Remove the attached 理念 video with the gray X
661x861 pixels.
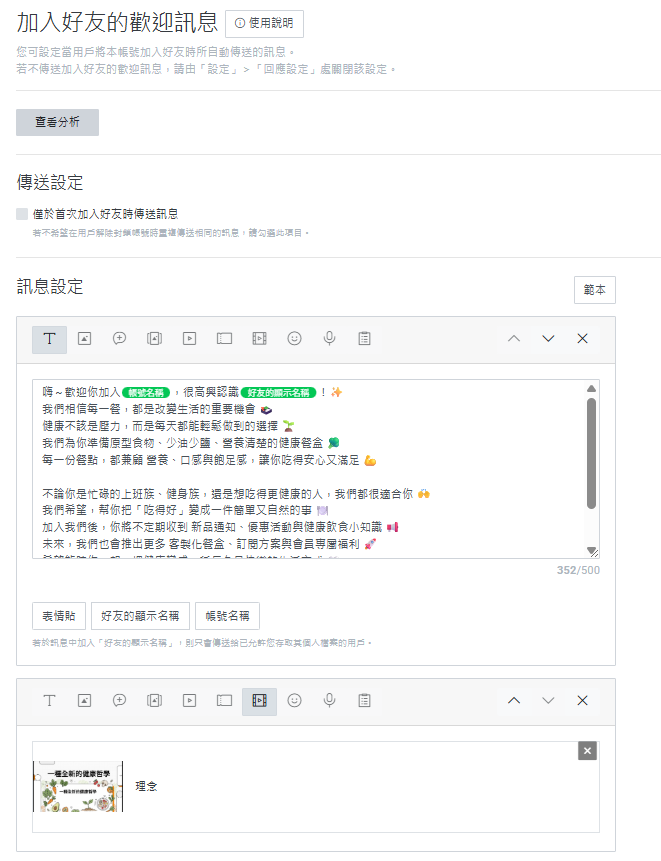pyautogui.click(x=587, y=751)
